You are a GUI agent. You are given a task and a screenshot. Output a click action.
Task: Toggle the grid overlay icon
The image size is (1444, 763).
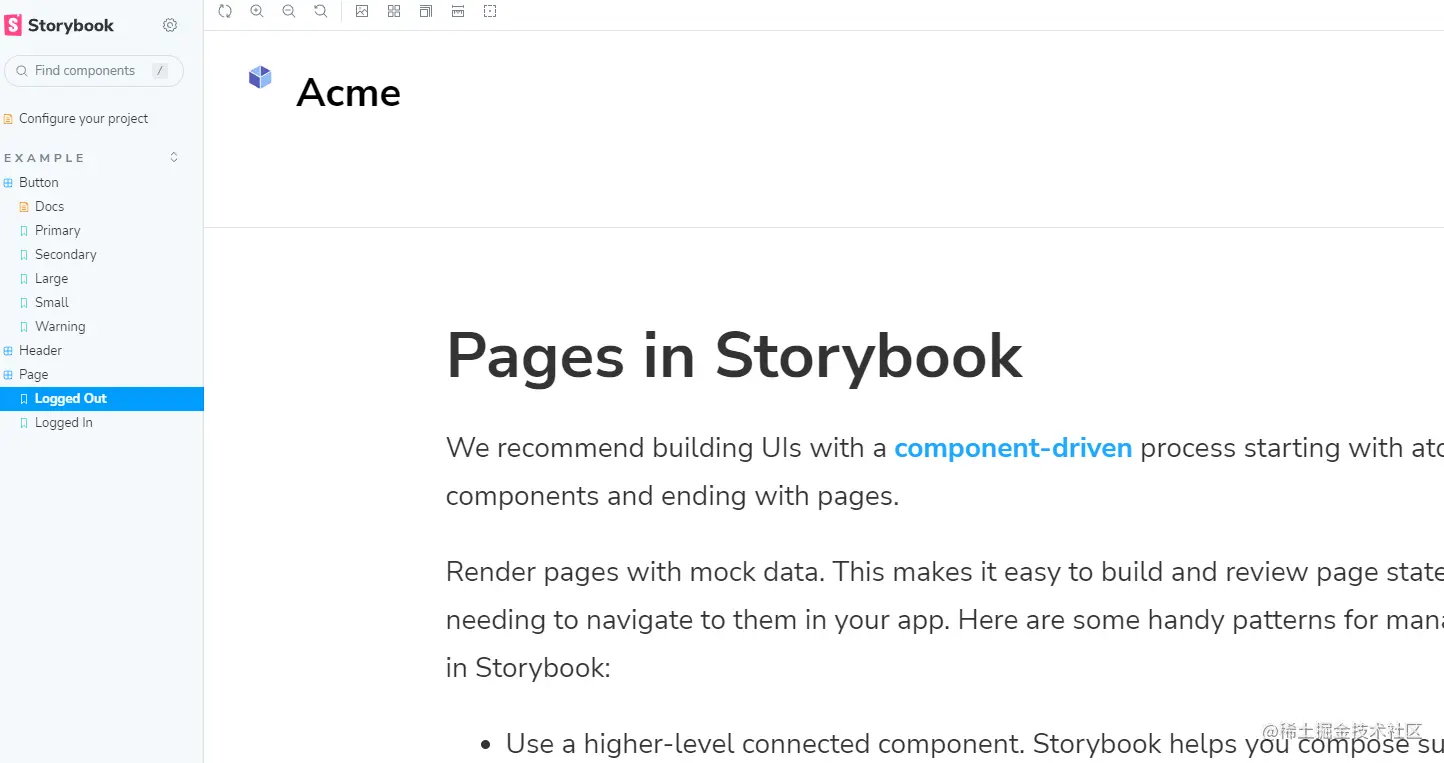[x=394, y=11]
